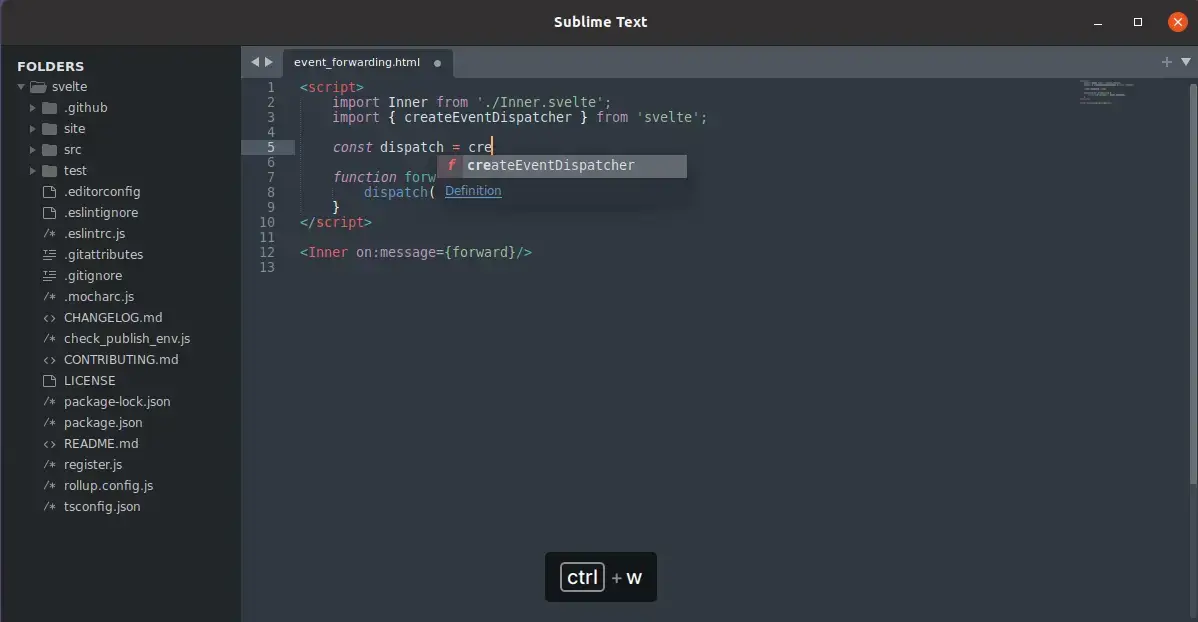Open register.js file
This screenshot has height=622, width=1198.
[92, 465]
